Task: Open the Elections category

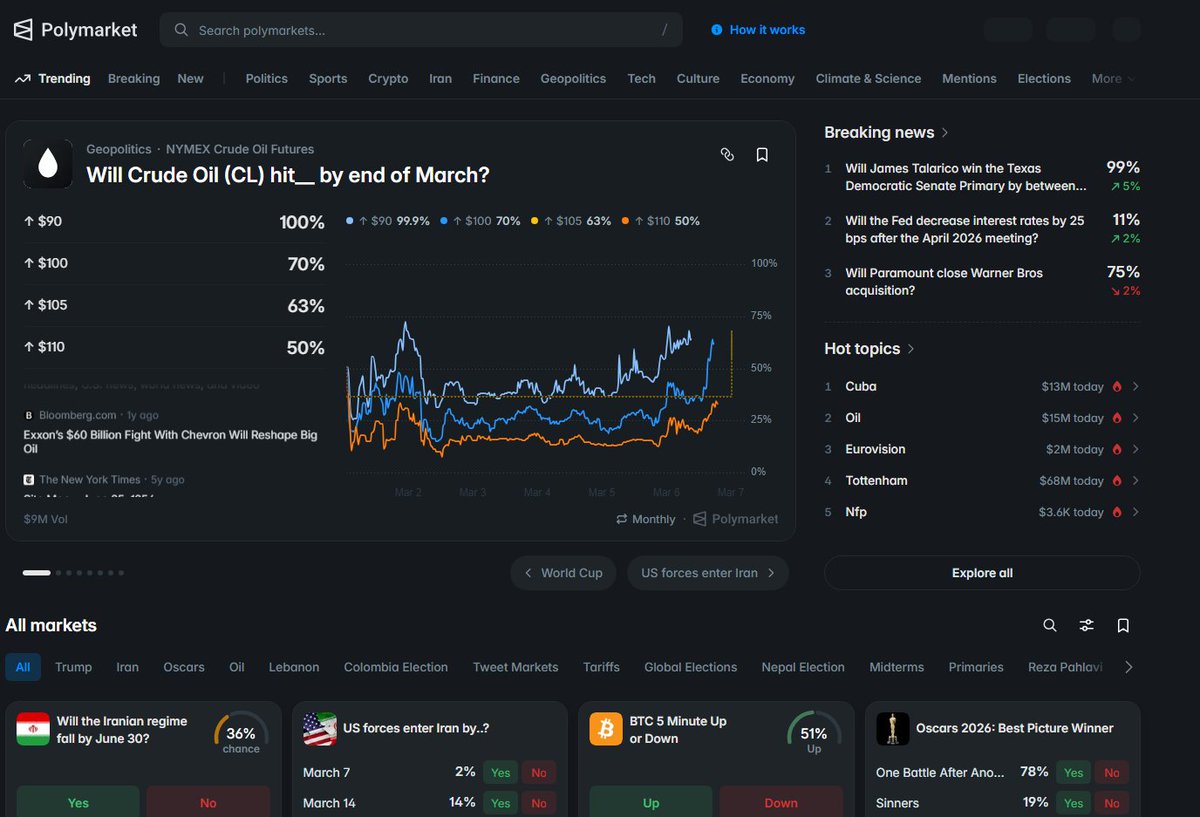Action: point(1044,78)
